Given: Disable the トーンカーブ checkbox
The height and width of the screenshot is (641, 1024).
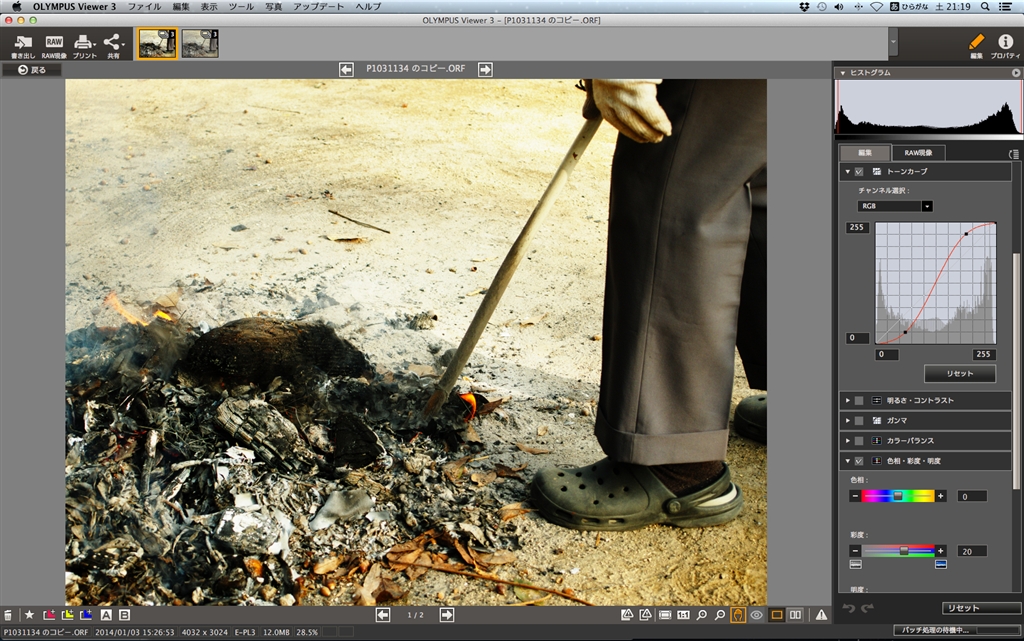Looking at the screenshot, I should (x=859, y=172).
